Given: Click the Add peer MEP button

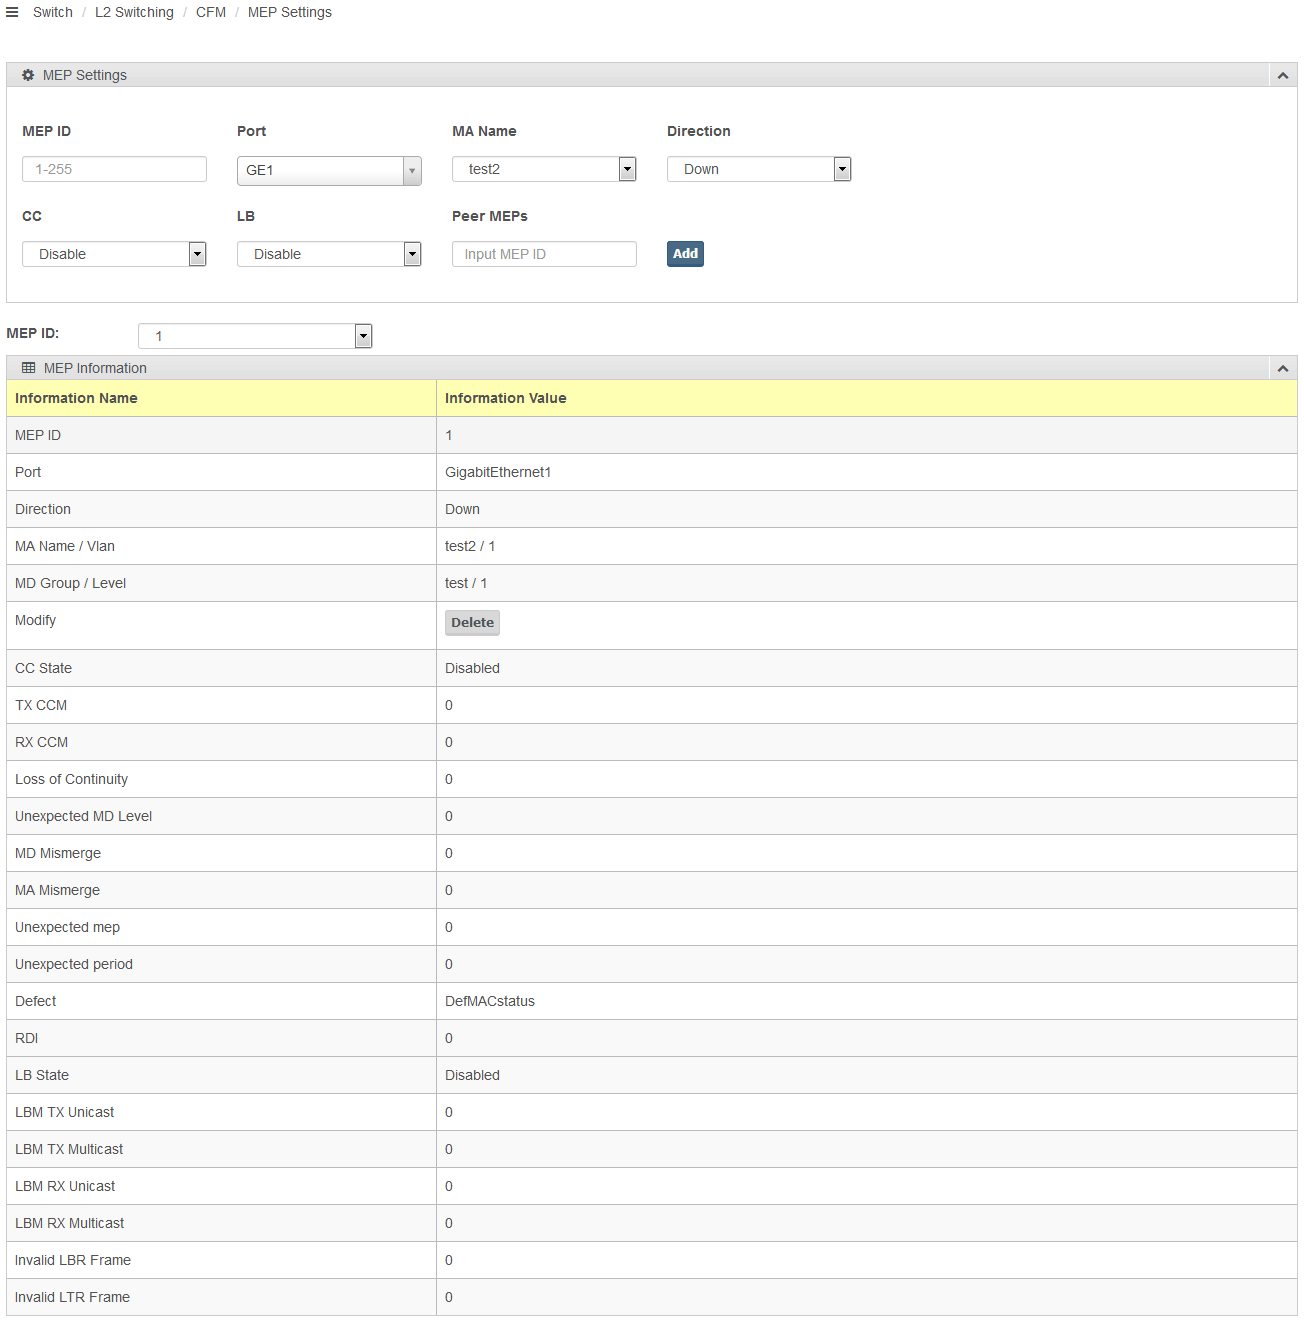Looking at the screenshot, I should pos(685,254).
